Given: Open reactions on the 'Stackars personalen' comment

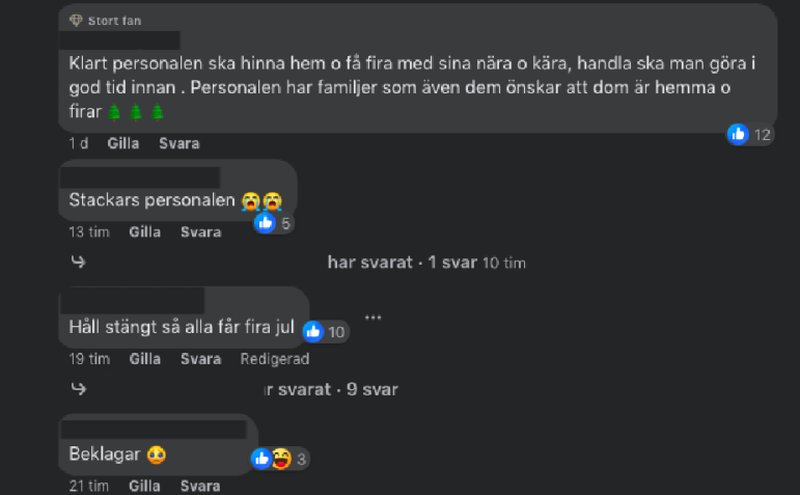Looking at the screenshot, I should (274, 223).
